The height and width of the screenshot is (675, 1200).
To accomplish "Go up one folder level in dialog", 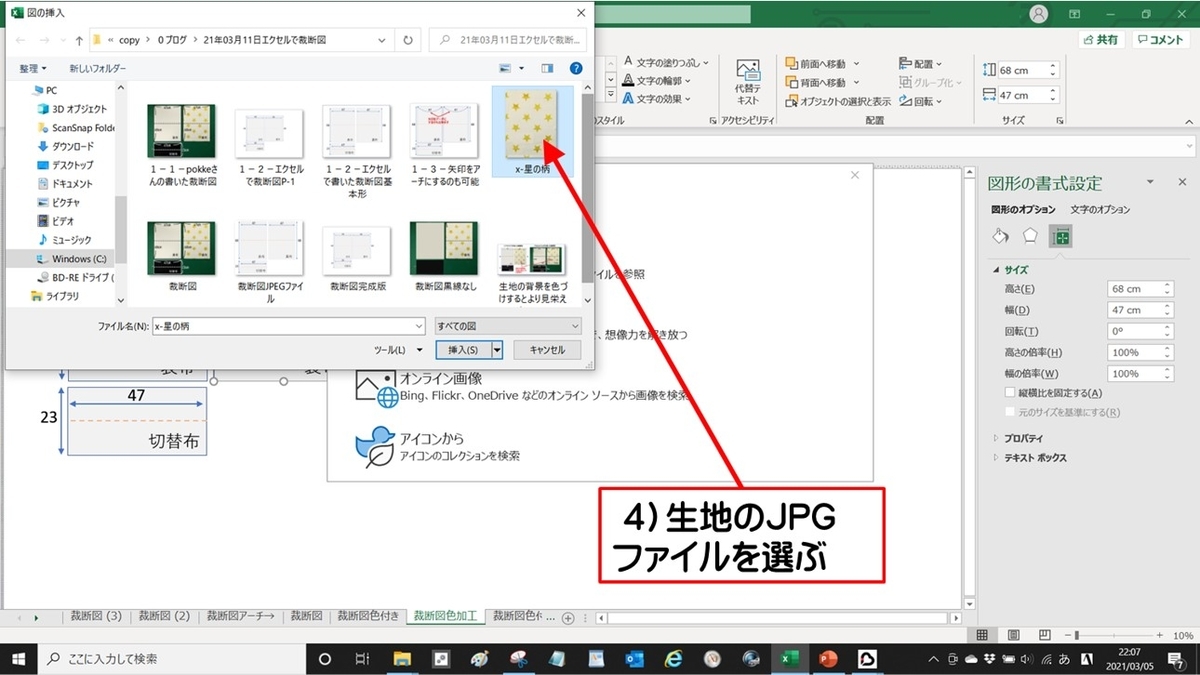I will [78, 41].
